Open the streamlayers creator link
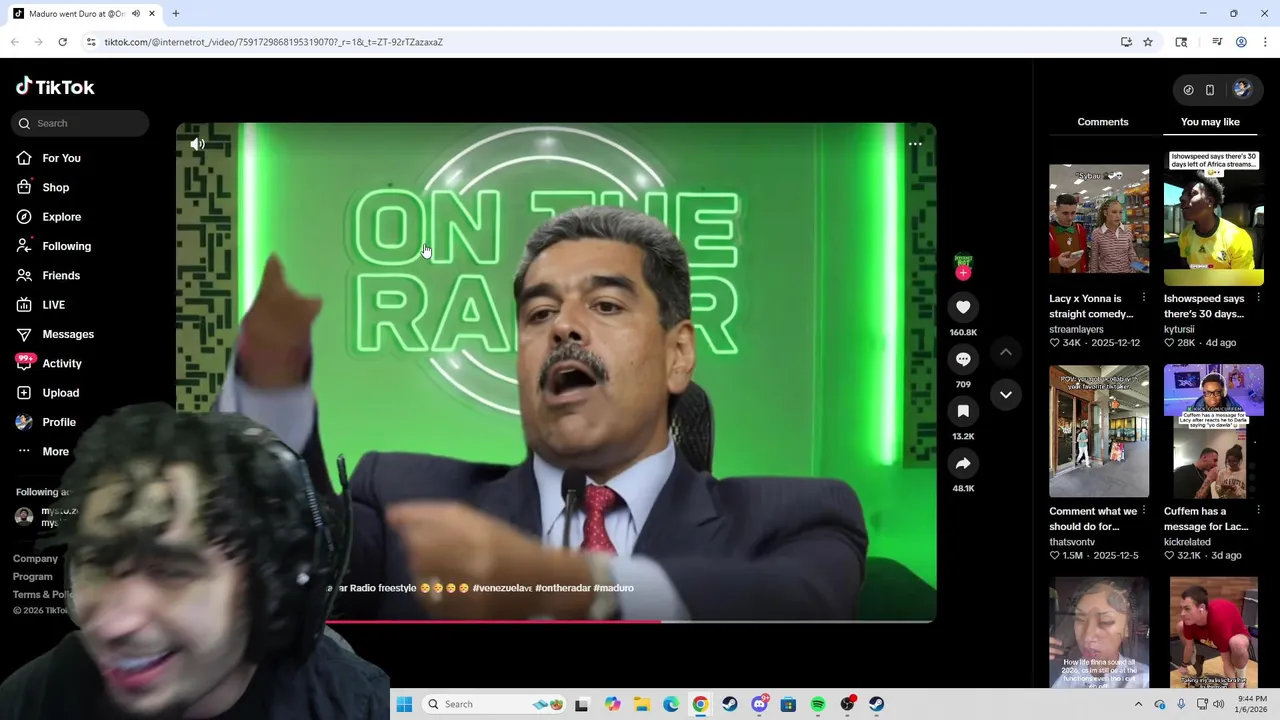The width and height of the screenshot is (1280, 720). (1076, 329)
